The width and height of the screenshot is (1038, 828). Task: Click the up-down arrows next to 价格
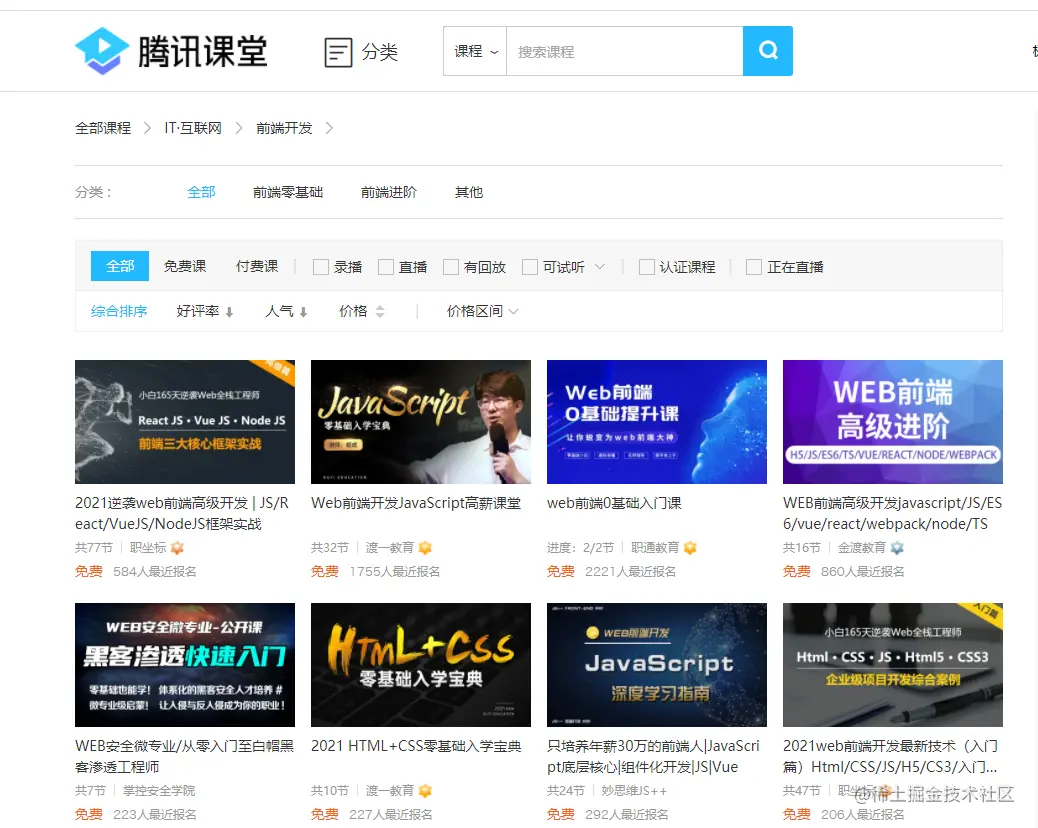[379, 311]
